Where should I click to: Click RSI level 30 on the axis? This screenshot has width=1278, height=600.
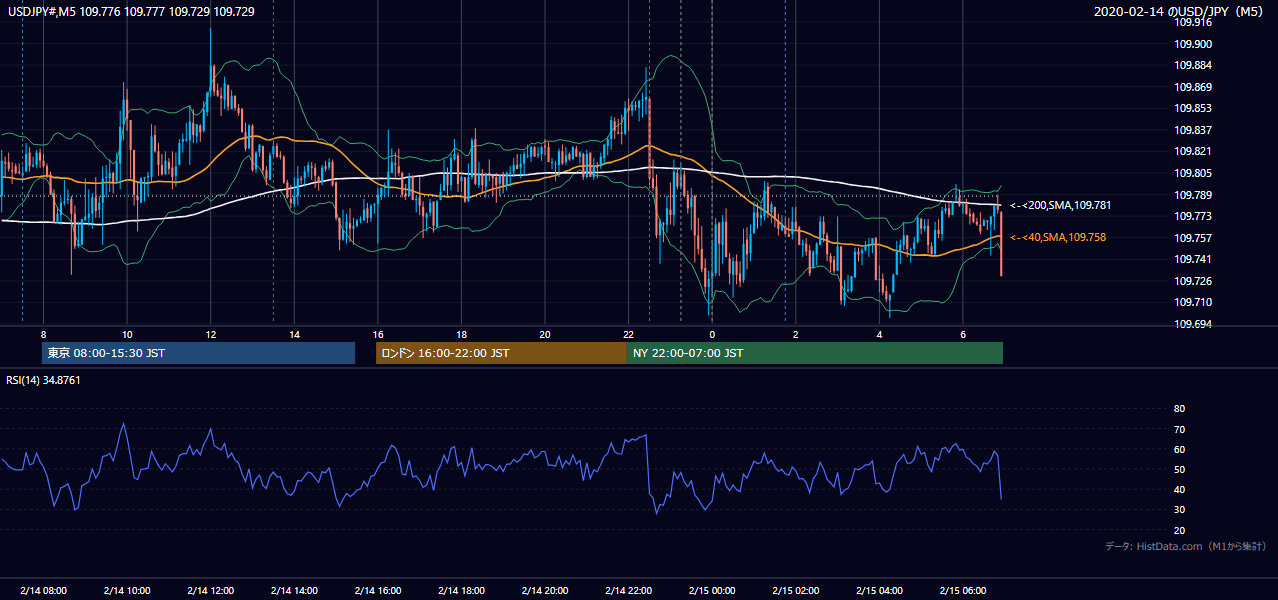(x=1179, y=510)
